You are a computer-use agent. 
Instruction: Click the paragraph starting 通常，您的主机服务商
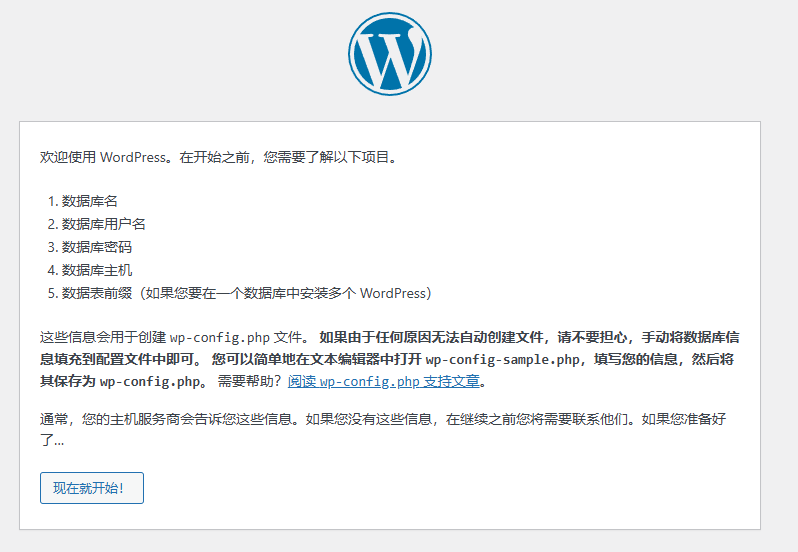click(383, 429)
